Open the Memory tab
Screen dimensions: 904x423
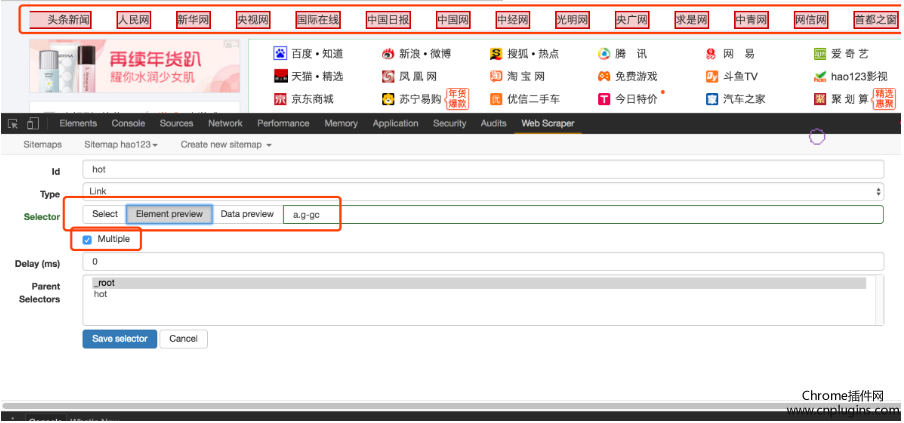[x=341, y=123]
